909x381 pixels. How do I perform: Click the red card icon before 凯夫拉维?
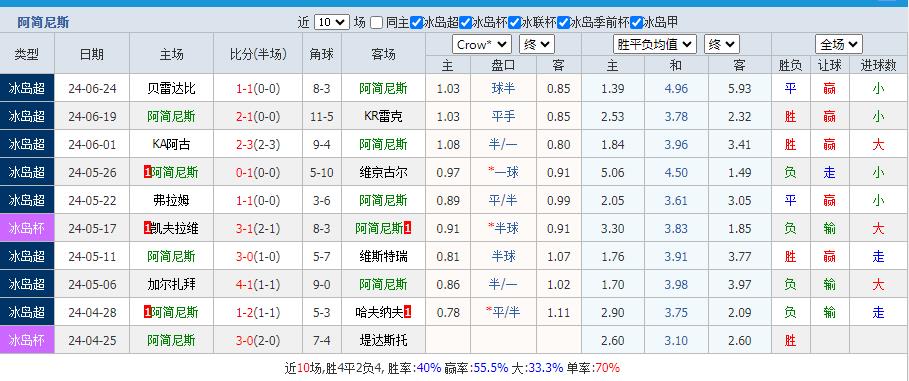pos(147,228)
